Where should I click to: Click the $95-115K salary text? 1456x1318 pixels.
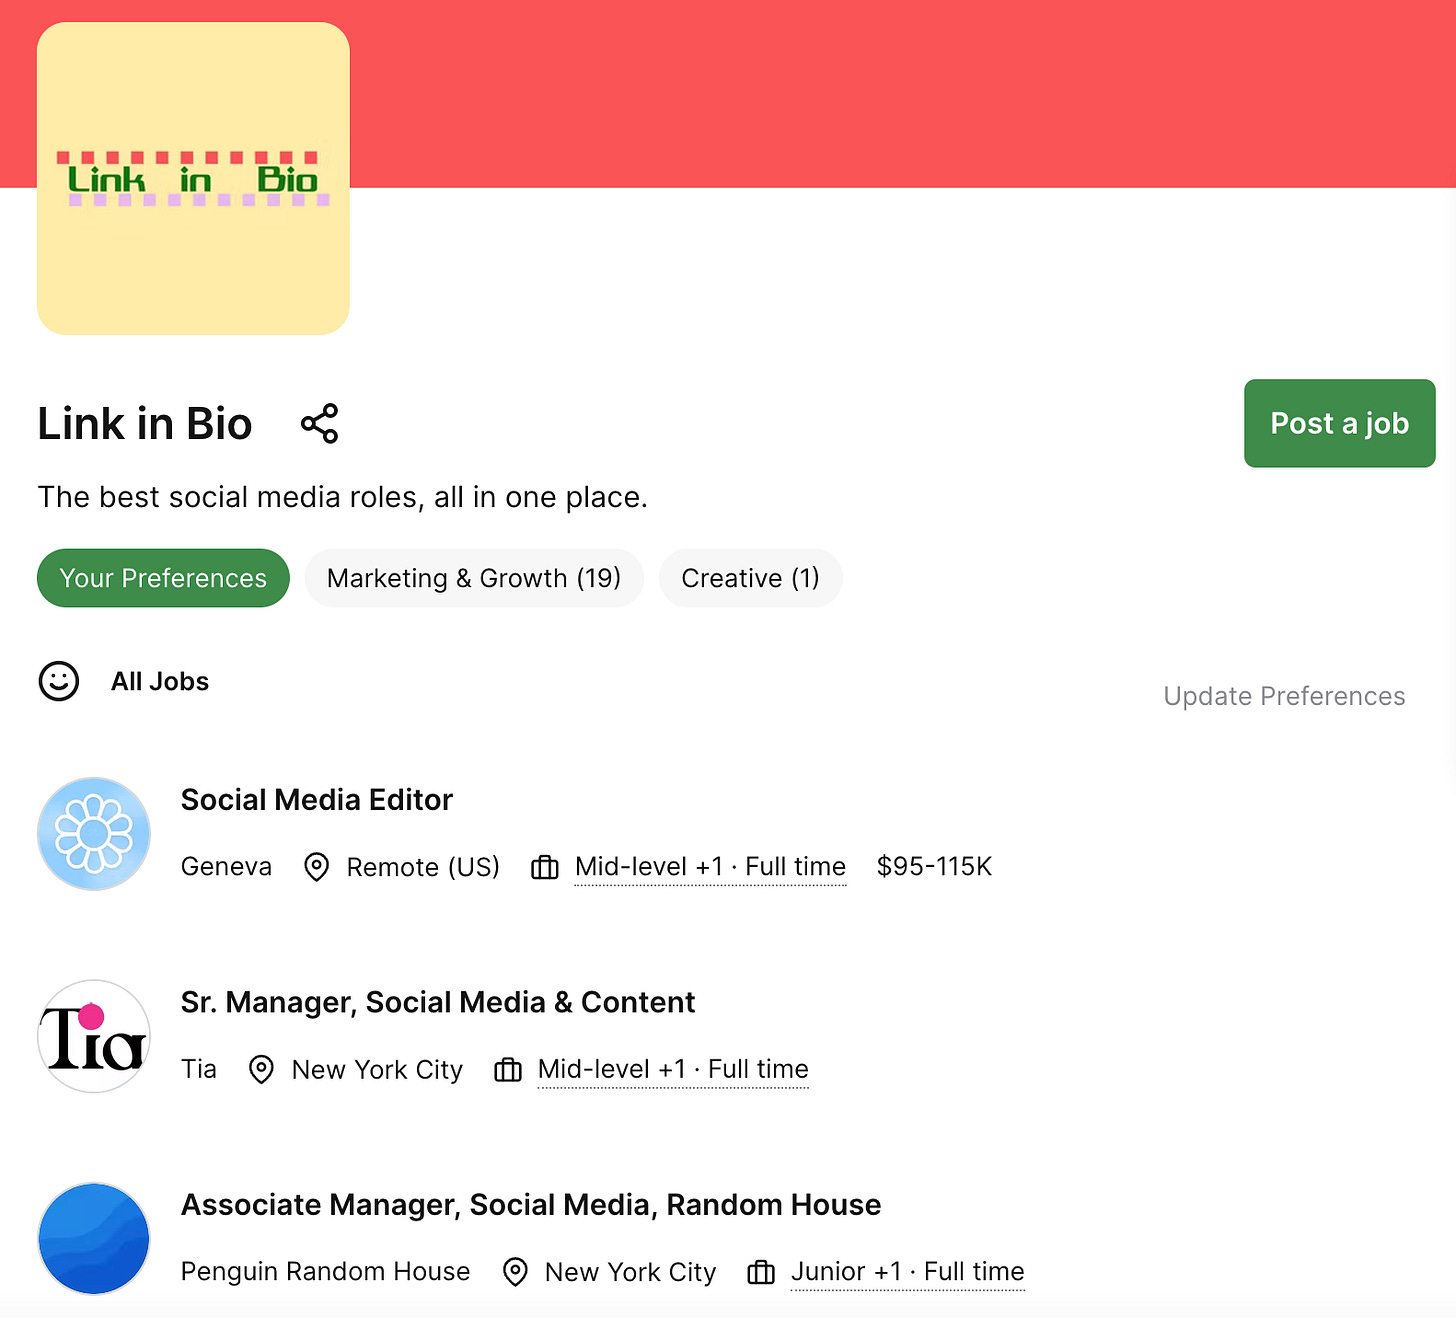pos(934,866)
